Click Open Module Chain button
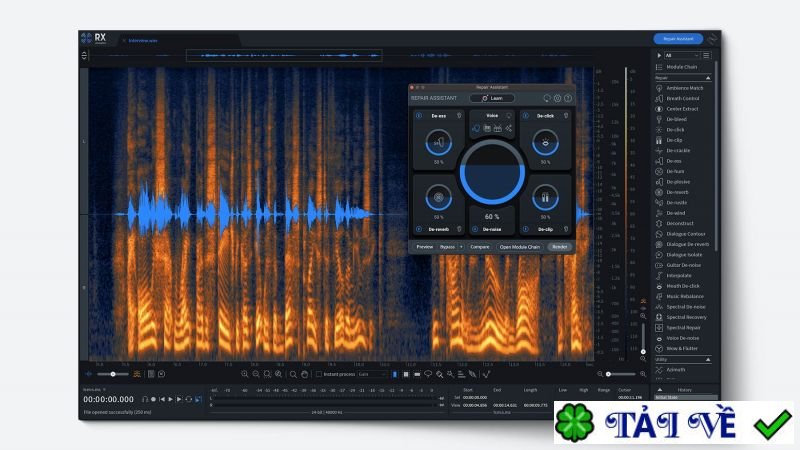Screen dimensions: 800x450 tap(519, 247)
